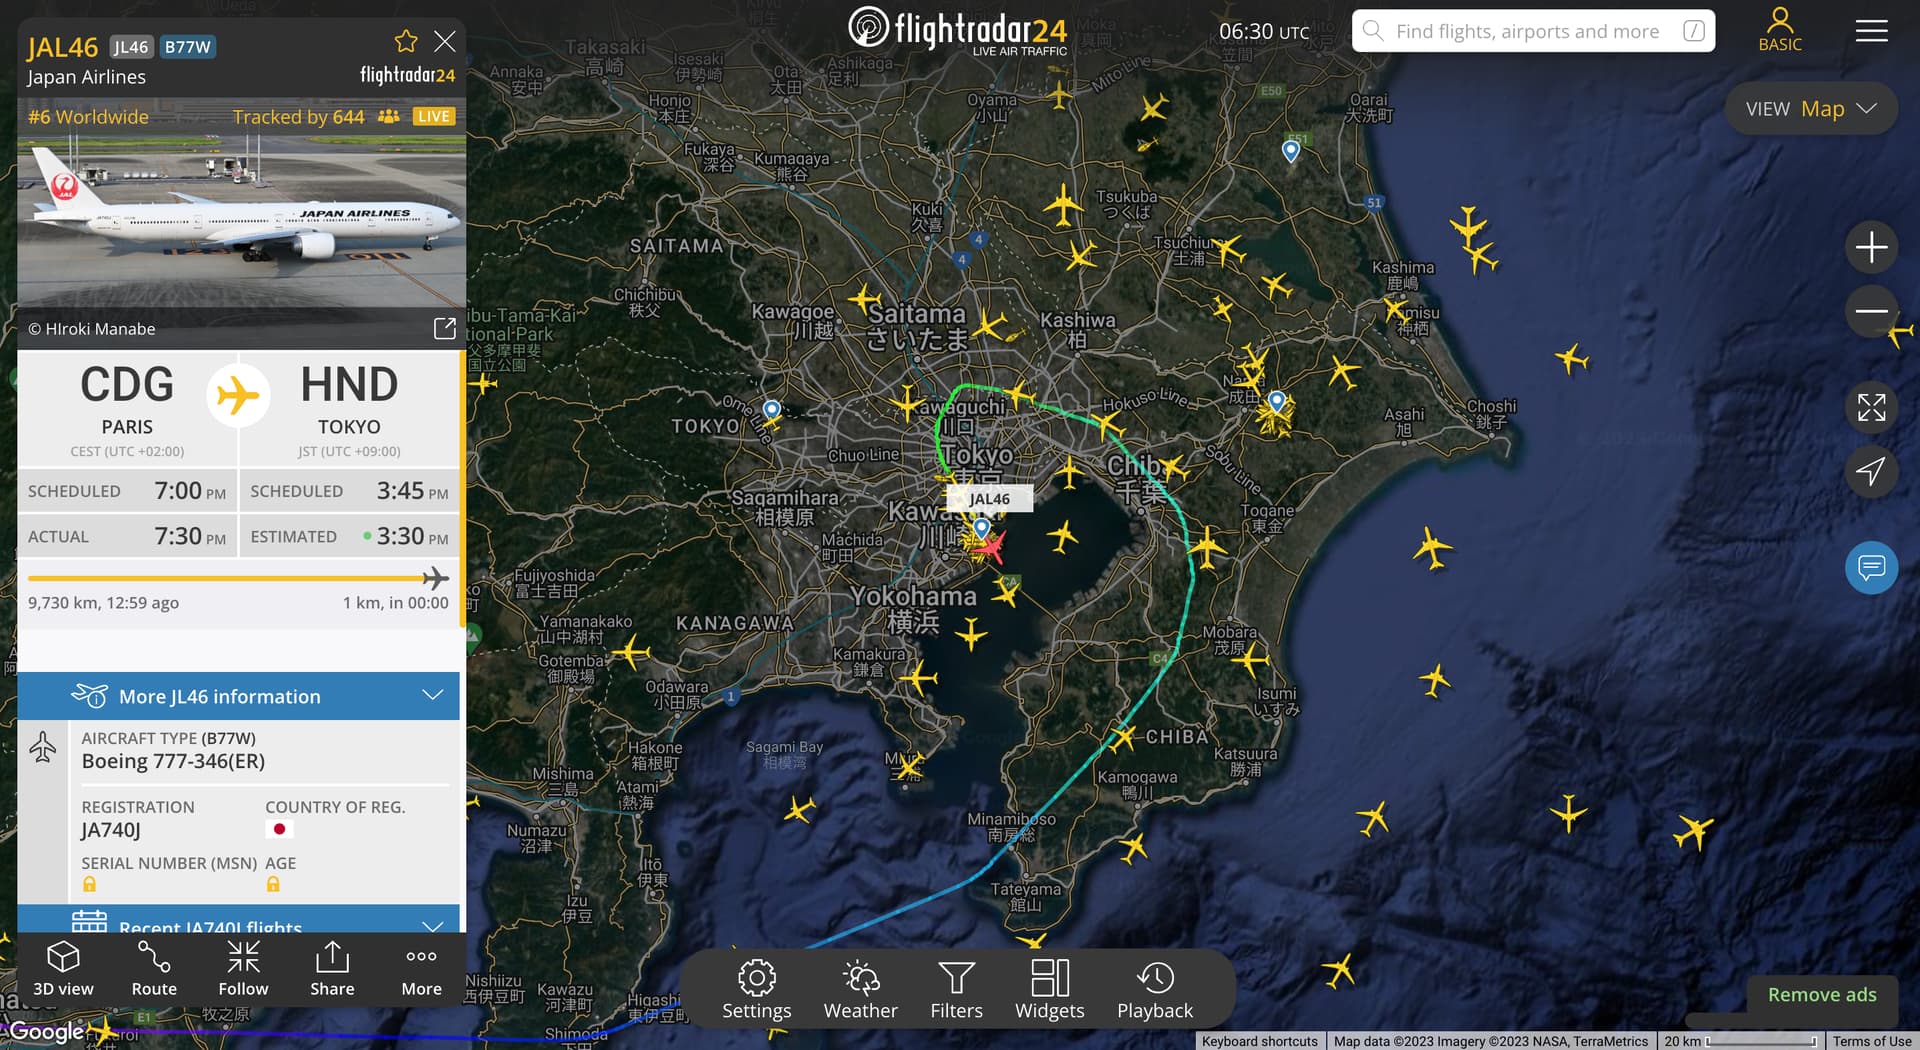Open the hamburger main menu
Viewport: 1920px width, 1050px height.
tap(1871, 31)
